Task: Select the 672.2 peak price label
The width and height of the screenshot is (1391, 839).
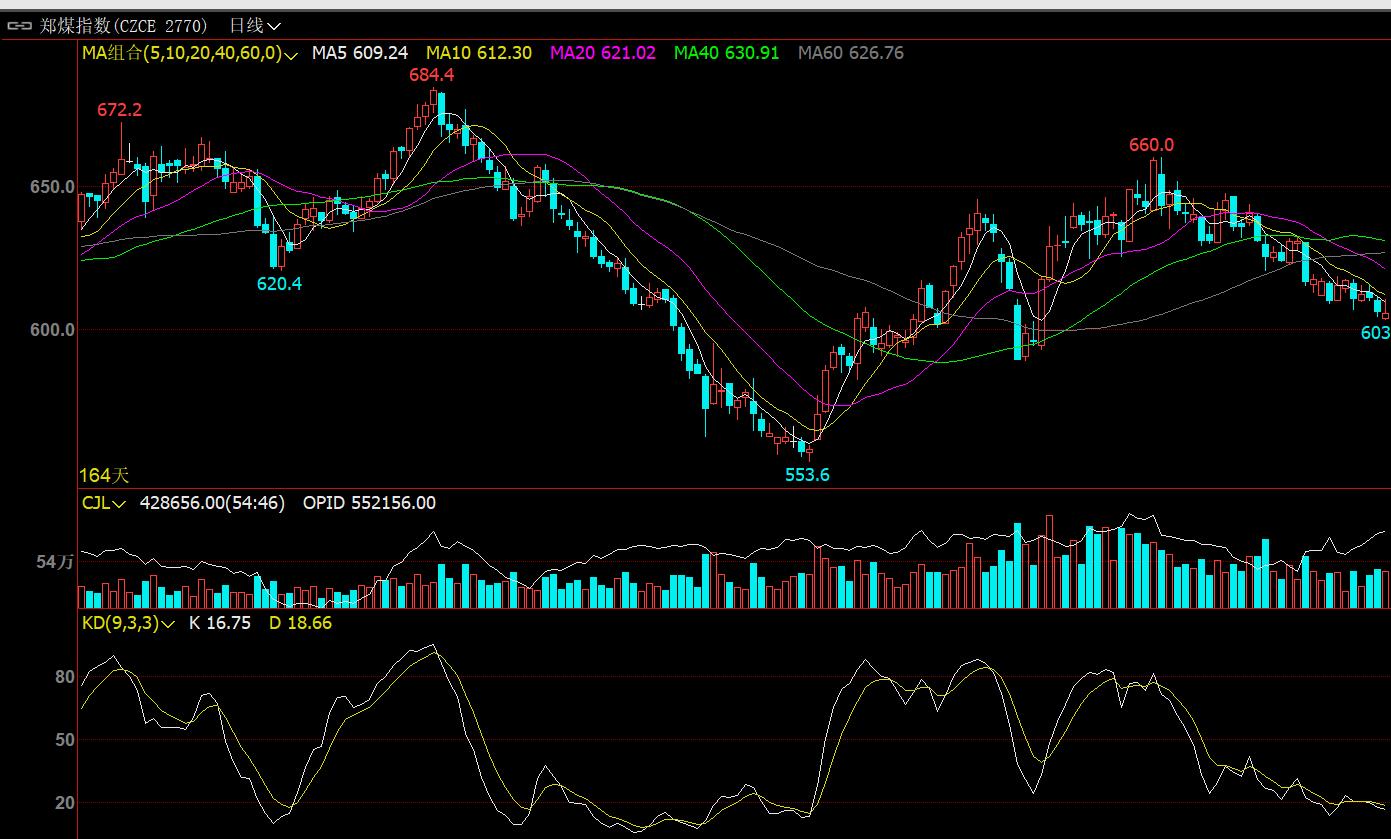Action: click(x=119, y=110)
